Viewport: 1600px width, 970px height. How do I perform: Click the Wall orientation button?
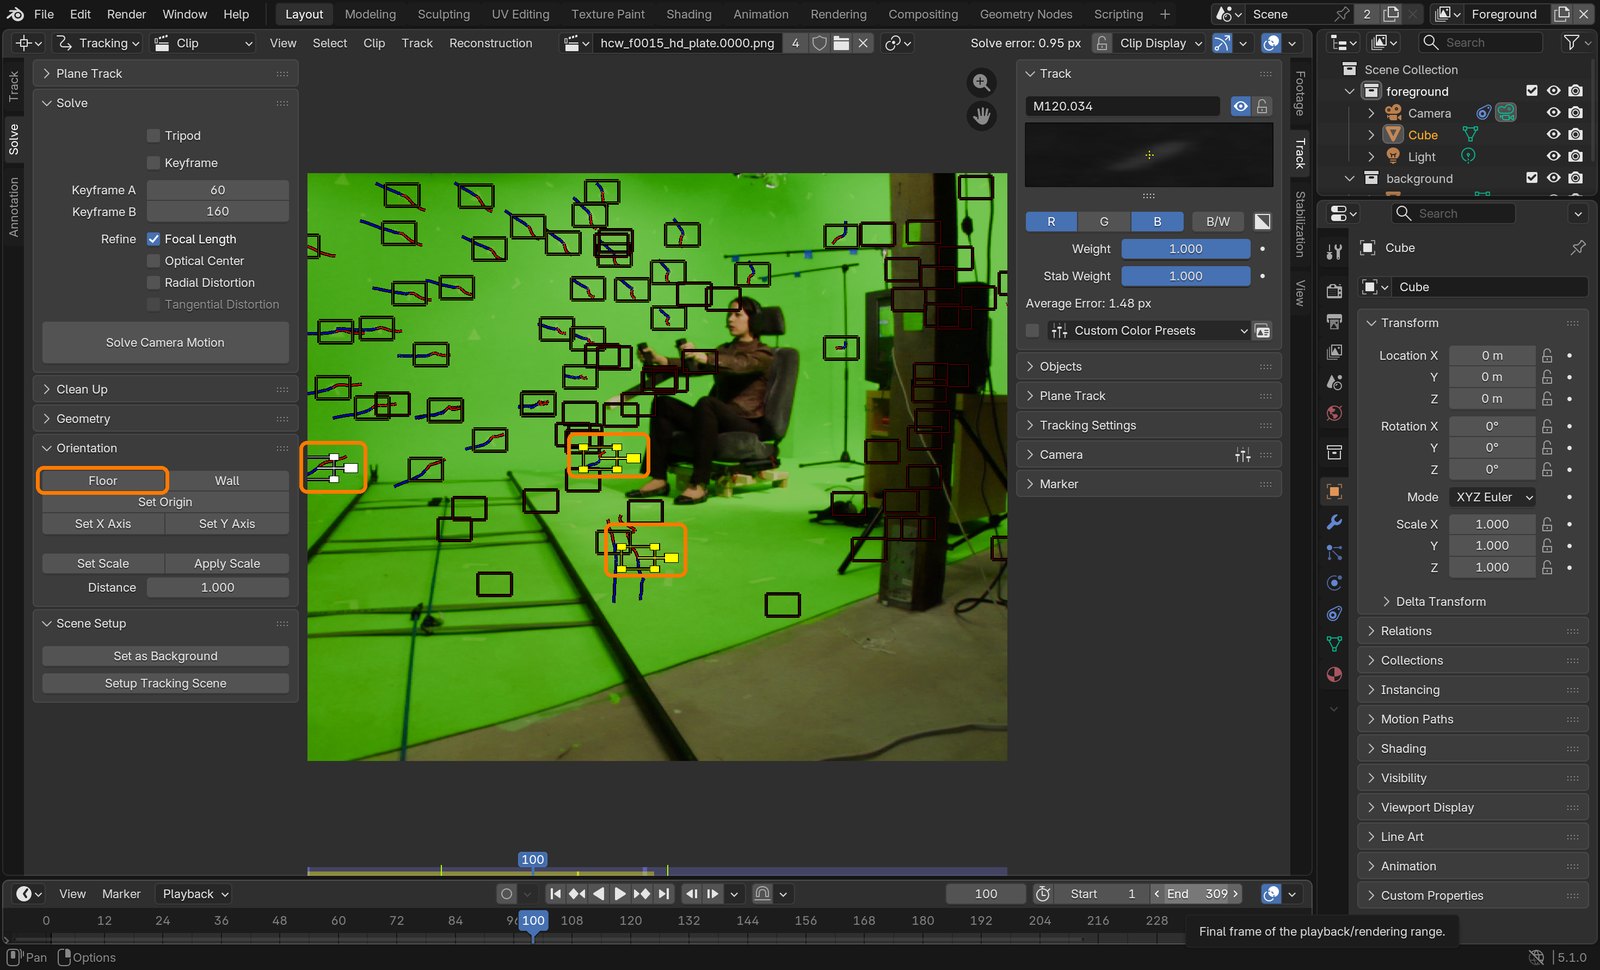click(x=227, y=481)
